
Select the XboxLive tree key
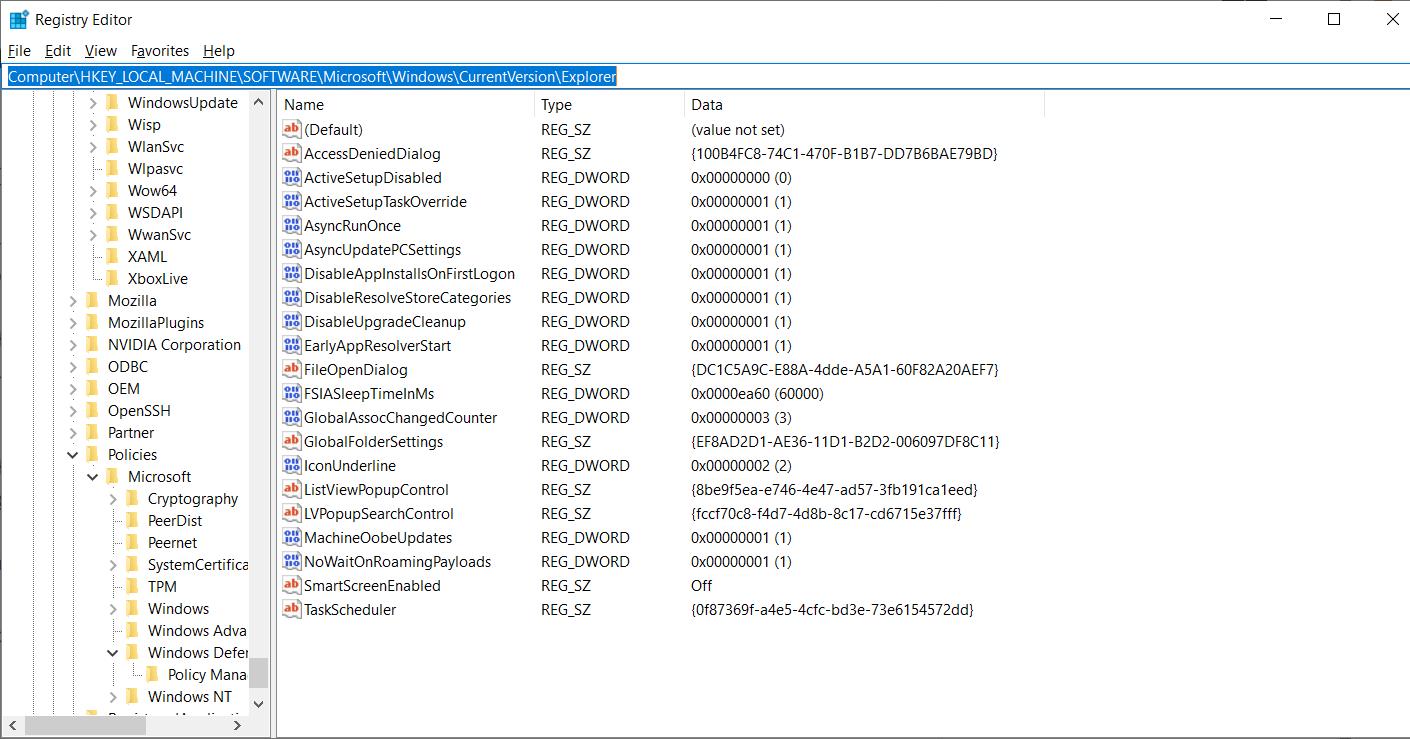point(158,278)
